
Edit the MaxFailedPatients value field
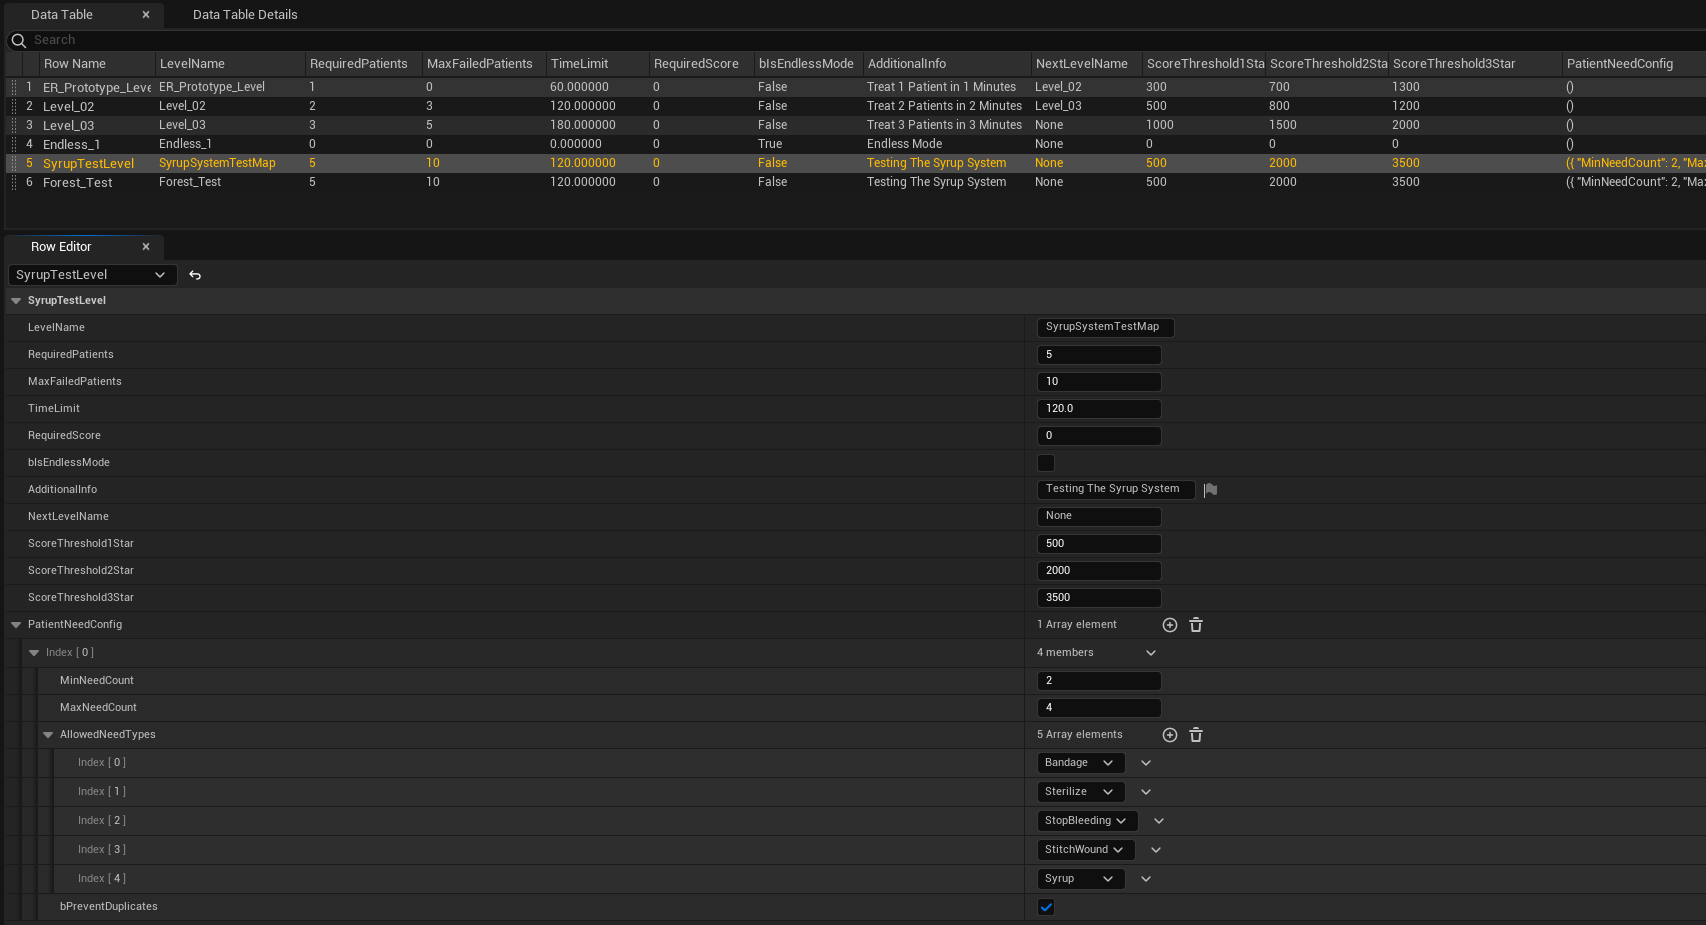click(1099, 382)
